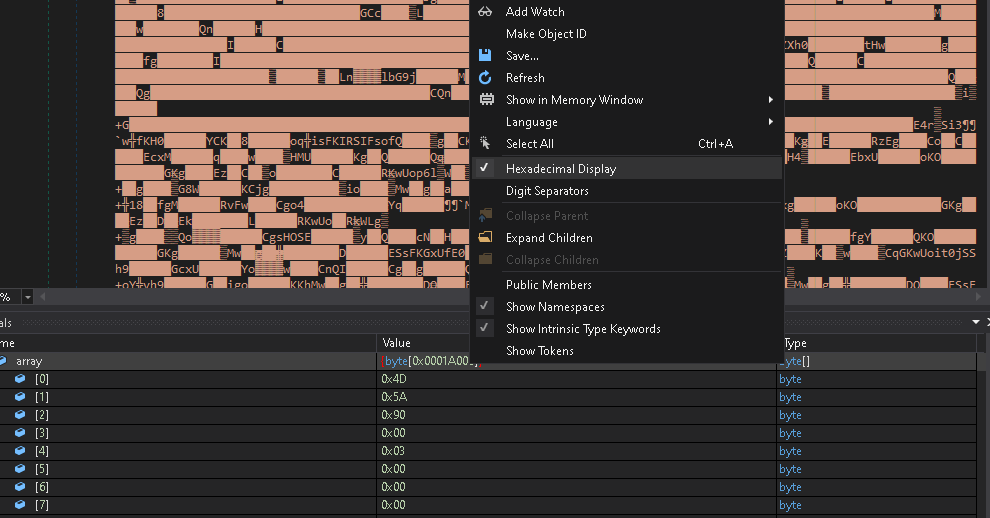Open the Show in Memory Window submenu arrow

[771, 100]
